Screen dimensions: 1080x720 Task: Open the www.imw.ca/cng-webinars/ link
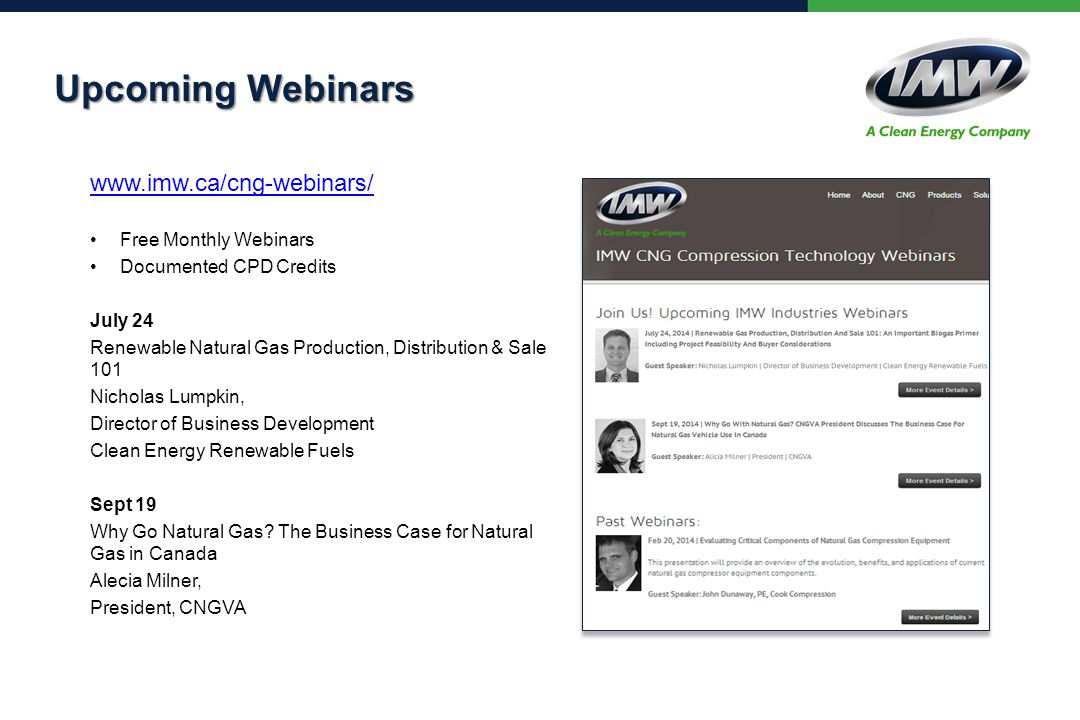click(x=231, y=183)
